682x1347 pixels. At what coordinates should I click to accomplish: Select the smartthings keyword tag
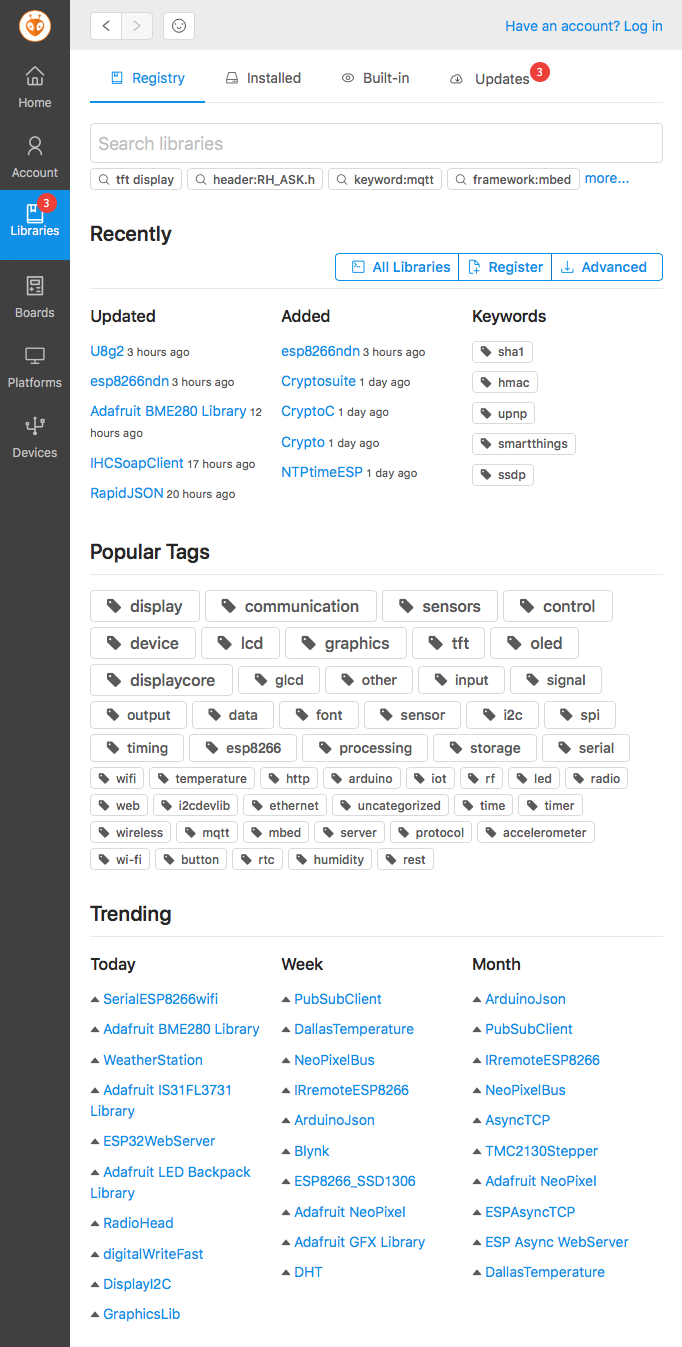(x=524, y=444)
